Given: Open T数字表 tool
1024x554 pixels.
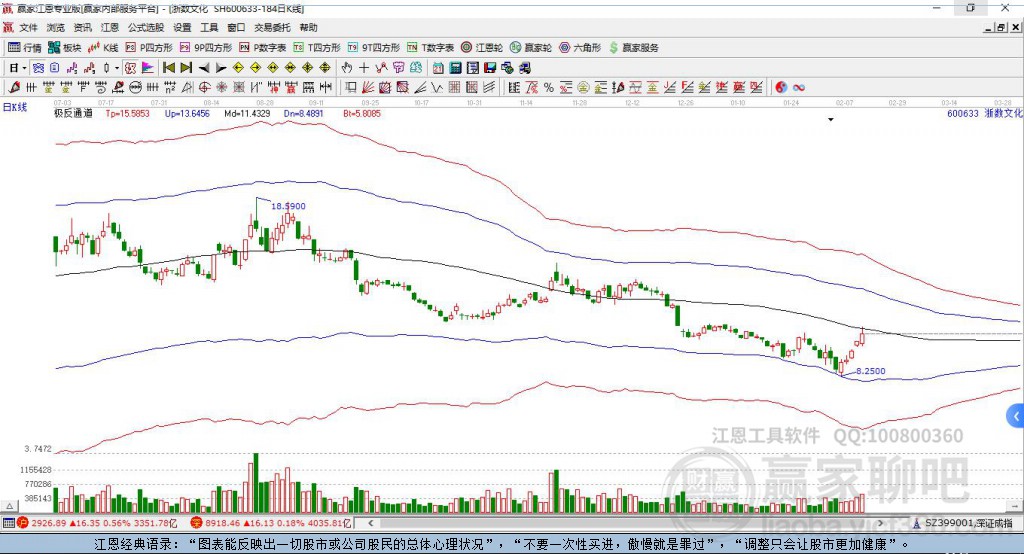Looking at the screenshot, I should (x=430, y=48).
